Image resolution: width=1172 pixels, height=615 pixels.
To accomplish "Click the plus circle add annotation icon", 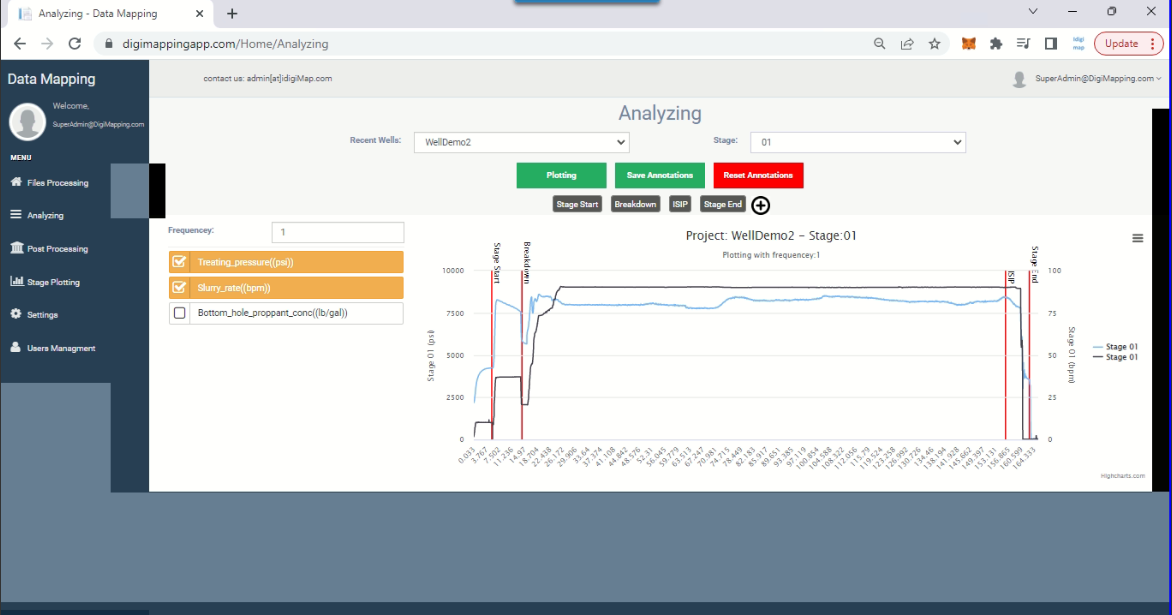I will click(761, 205).
